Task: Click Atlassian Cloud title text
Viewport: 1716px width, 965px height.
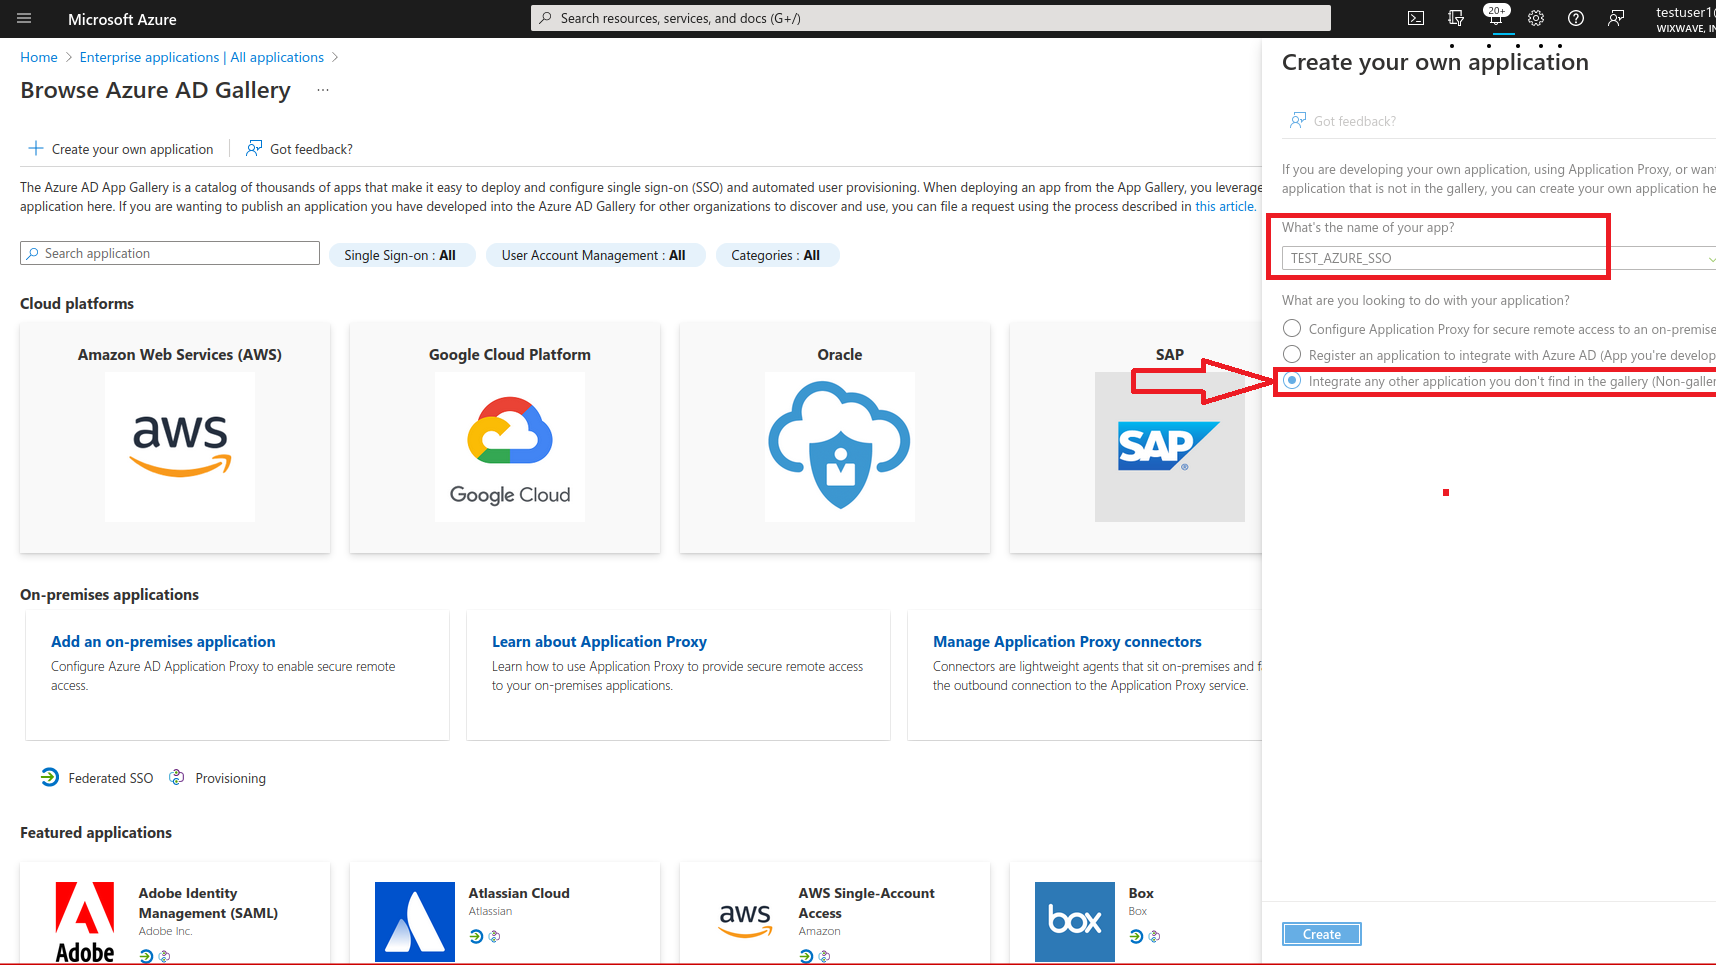Action: point(519,893)
